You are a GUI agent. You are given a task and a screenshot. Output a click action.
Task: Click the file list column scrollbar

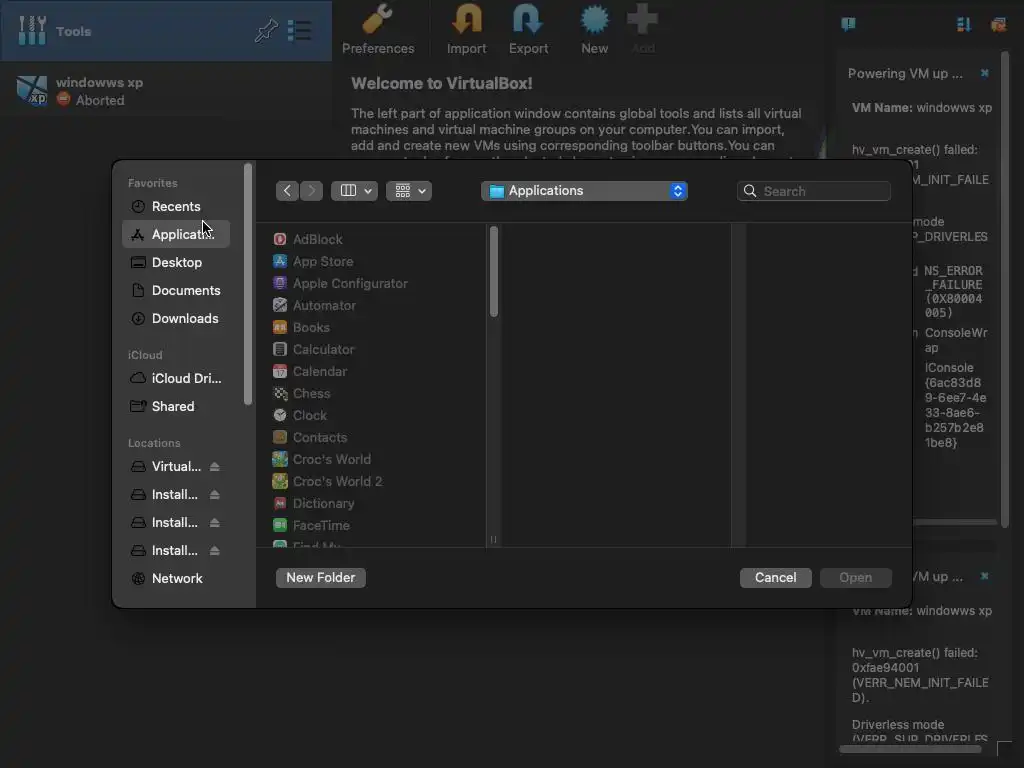coord(494,271)
